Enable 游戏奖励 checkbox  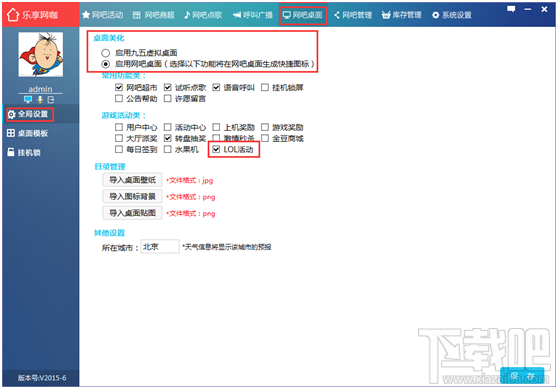point(265,127)
